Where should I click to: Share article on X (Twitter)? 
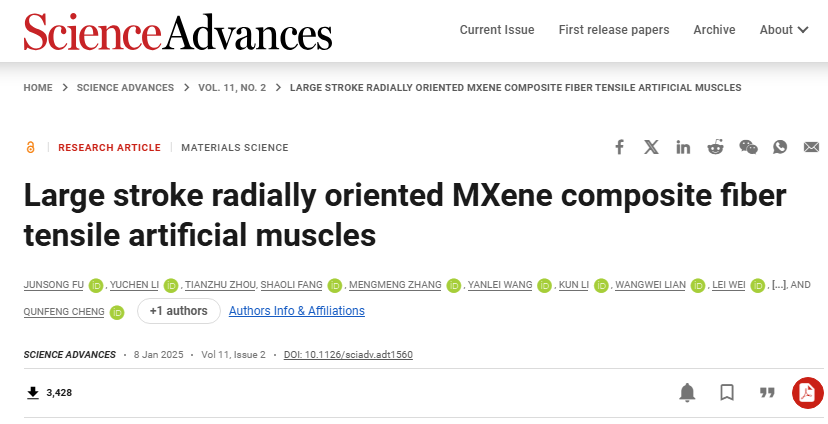point(651,147)
